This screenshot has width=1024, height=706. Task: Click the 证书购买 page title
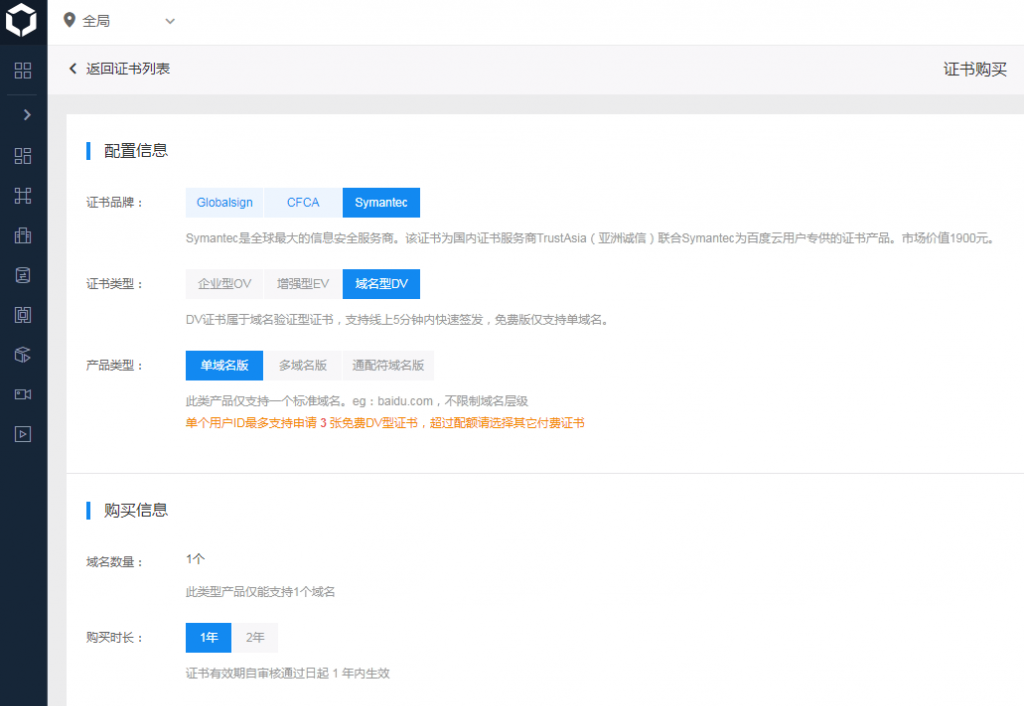975,69
